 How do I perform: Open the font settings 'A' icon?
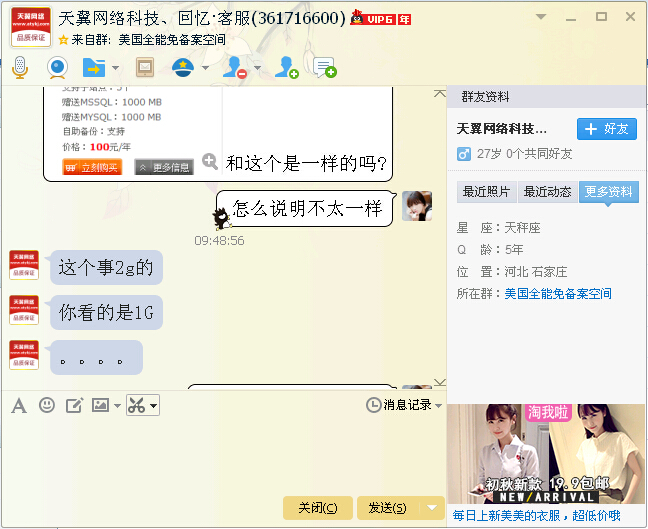[18, 405]
